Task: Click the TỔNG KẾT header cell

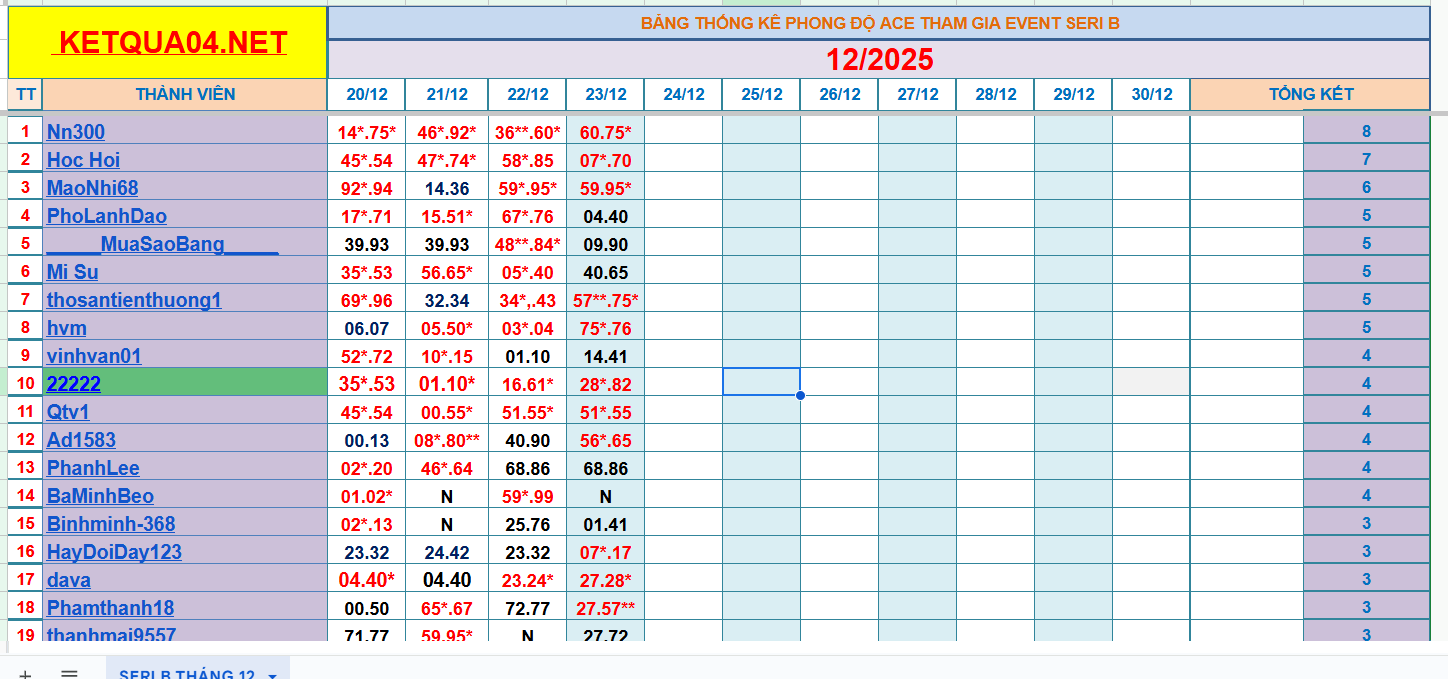Action: click(x=1310, y=94)
